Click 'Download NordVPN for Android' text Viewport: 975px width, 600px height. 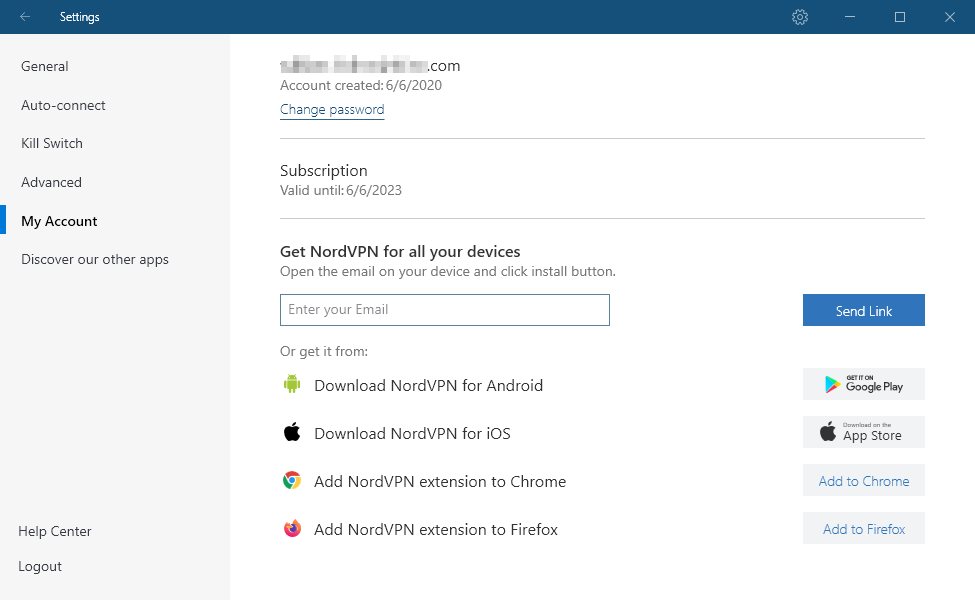[428, 385]
